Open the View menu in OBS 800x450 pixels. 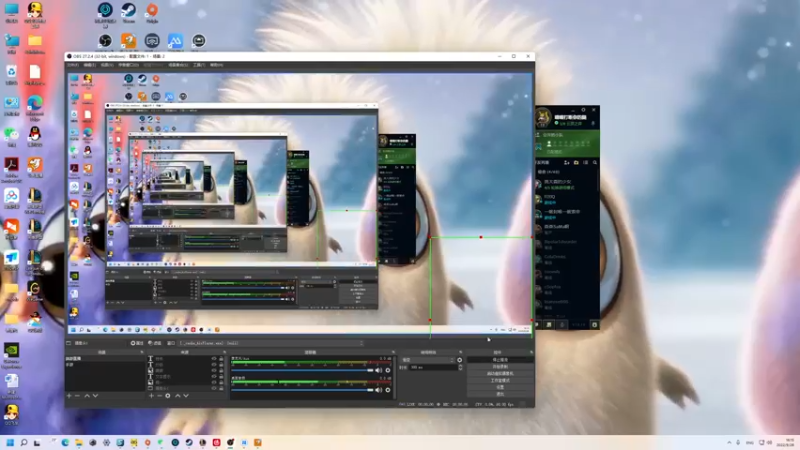[107, 65]
